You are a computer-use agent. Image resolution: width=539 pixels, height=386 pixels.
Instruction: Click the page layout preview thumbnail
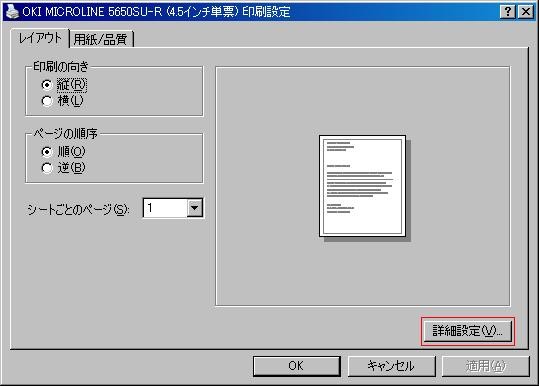363,186
